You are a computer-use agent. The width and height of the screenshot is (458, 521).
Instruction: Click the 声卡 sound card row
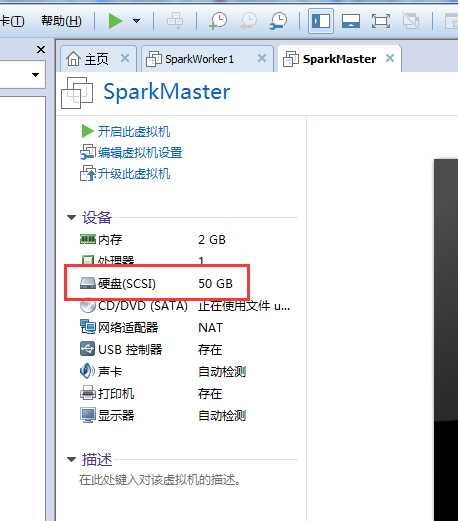coord(163,371)
